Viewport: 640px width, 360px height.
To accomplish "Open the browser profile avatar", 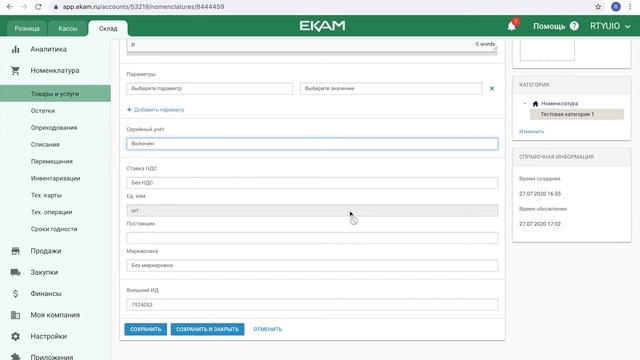I will tap(616, 7).
